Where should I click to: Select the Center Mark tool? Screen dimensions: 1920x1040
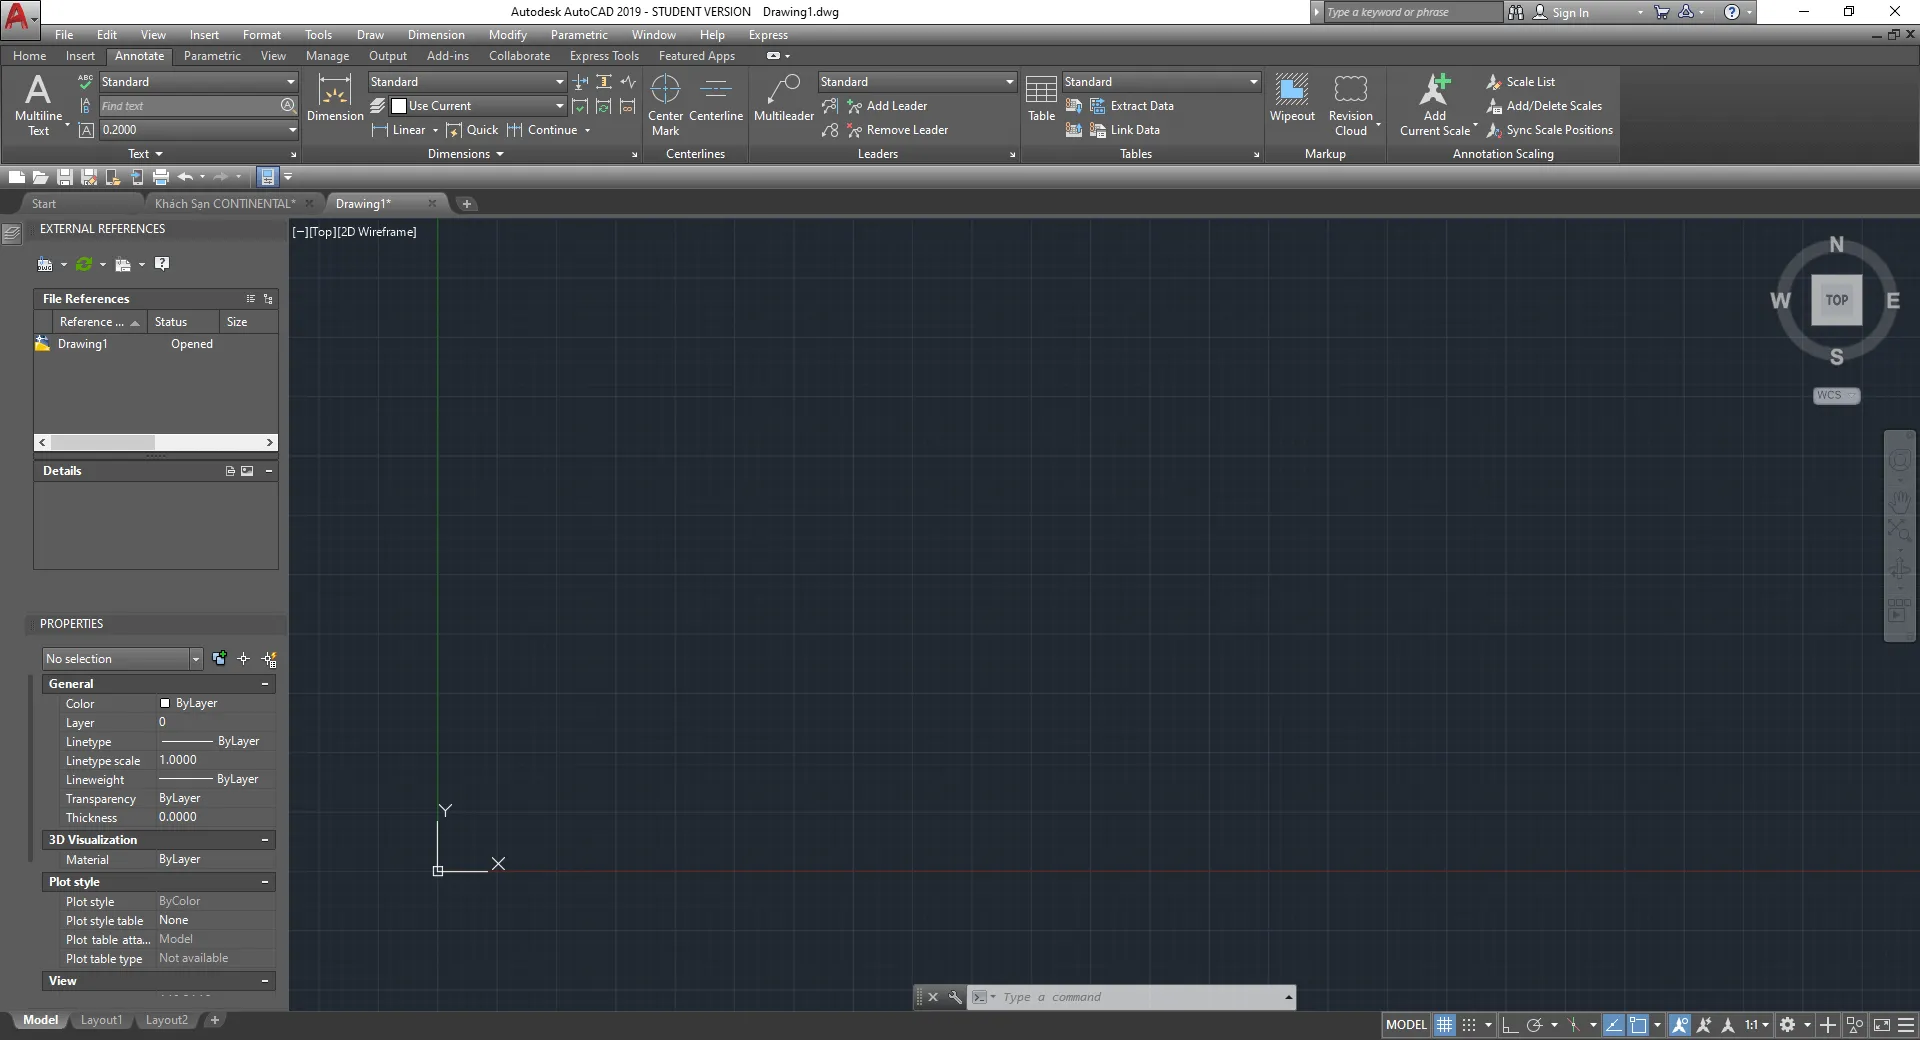[x=665, y=100]
